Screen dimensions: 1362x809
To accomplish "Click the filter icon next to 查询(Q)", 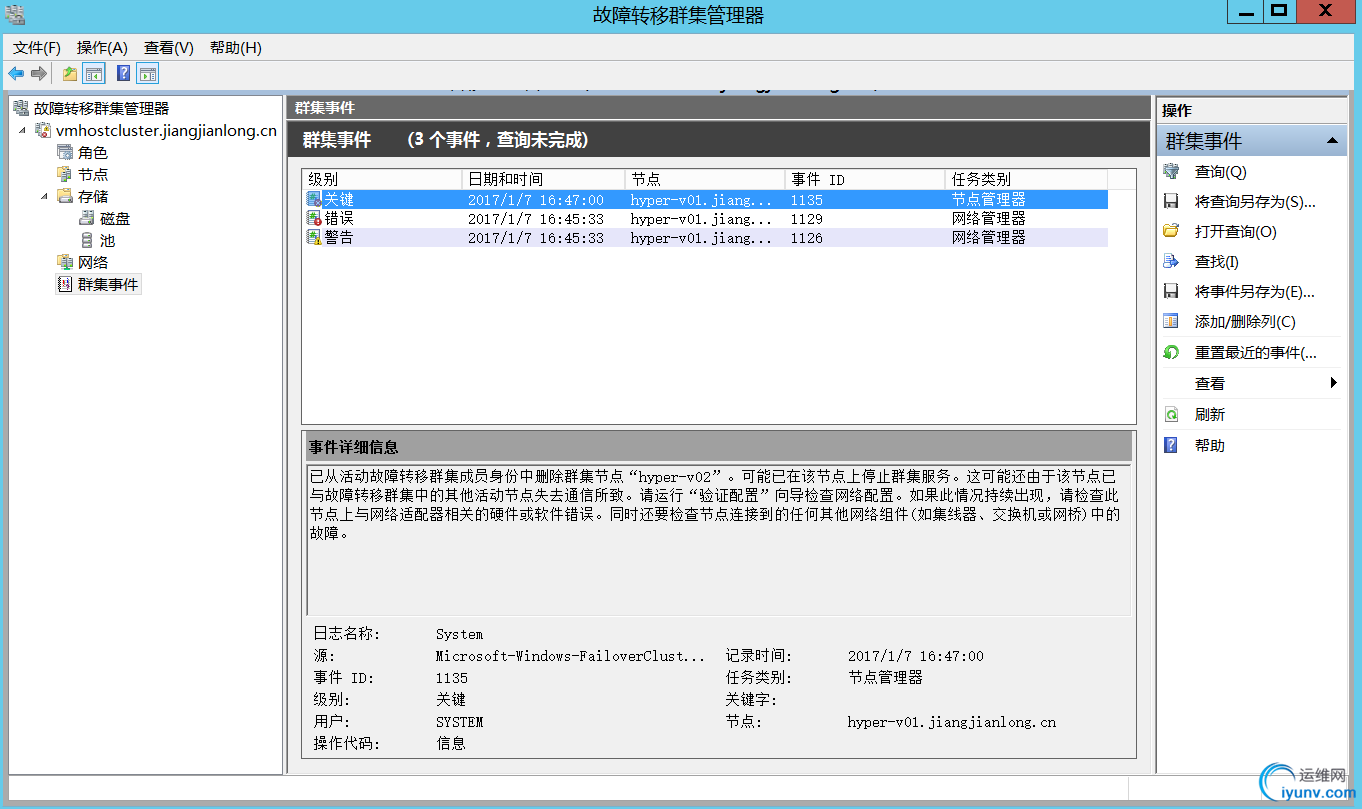I will 1172,172.
